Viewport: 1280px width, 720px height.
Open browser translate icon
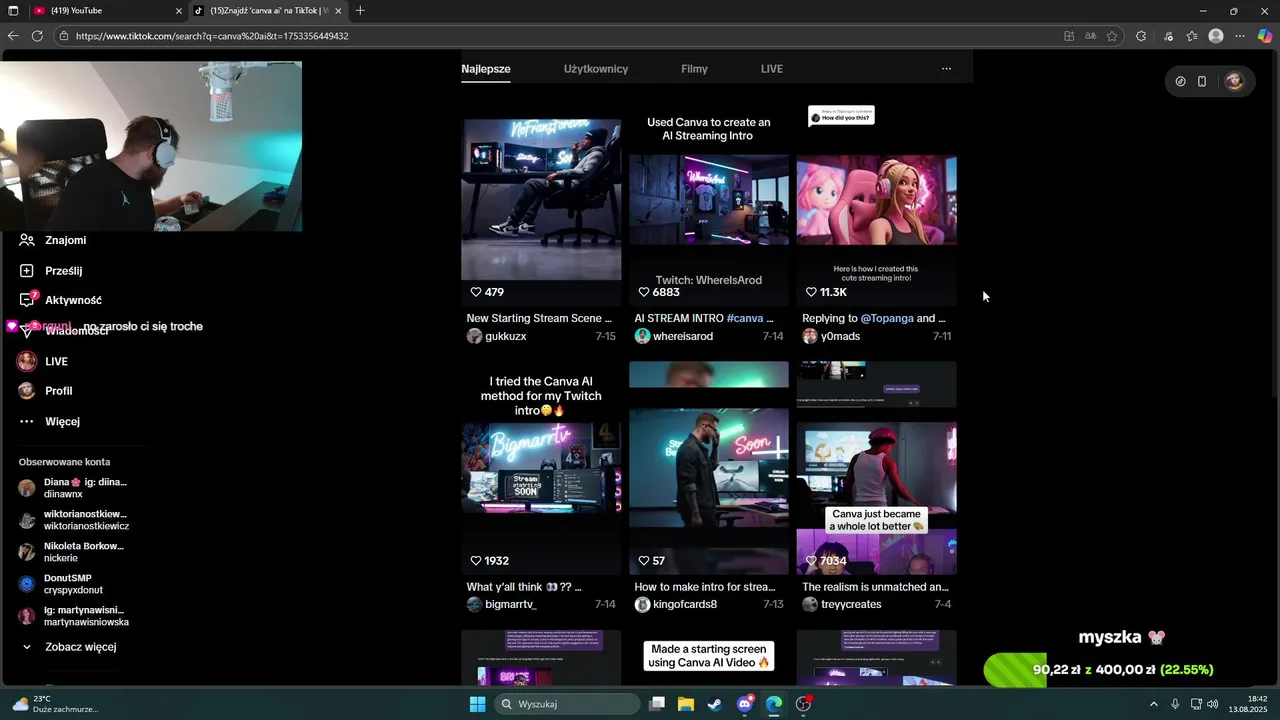coord(1091,36)
